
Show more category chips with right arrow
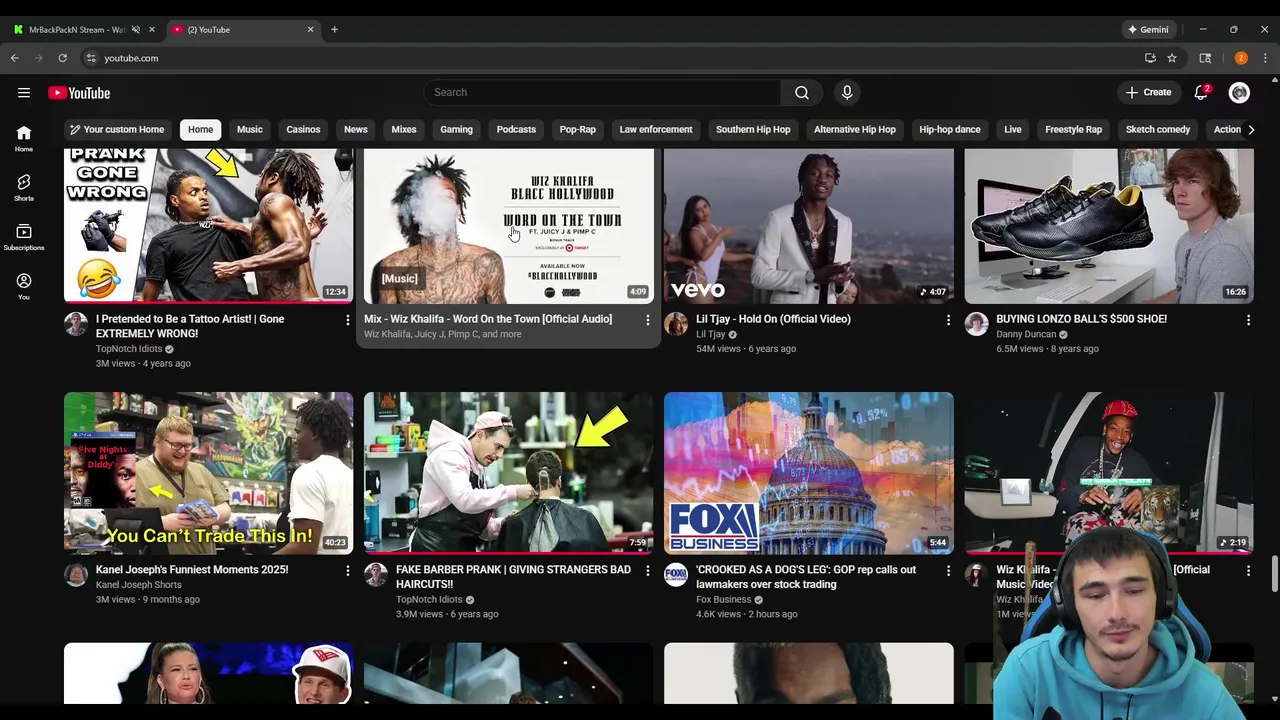[x=1250, y=129]
